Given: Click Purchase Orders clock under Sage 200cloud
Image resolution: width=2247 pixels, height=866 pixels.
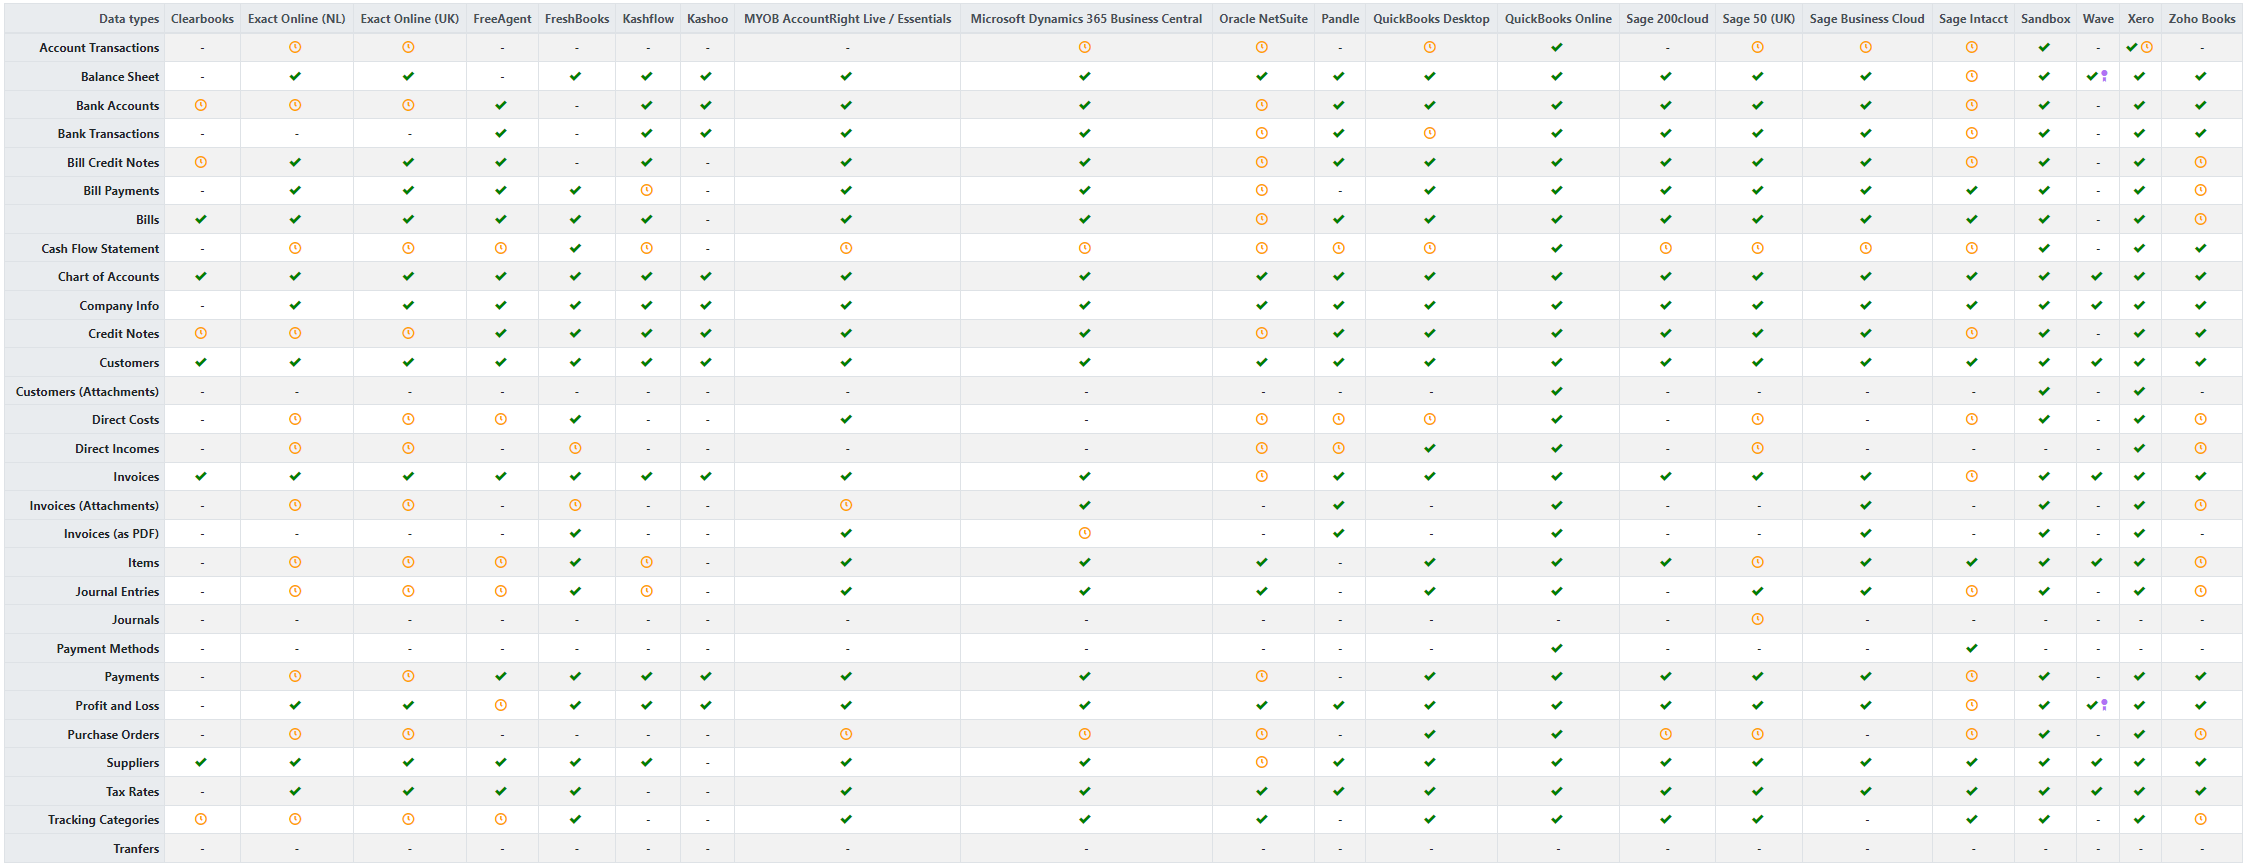Looking at the screenshot, I should pyautogui.click(x=1666, y=734).
